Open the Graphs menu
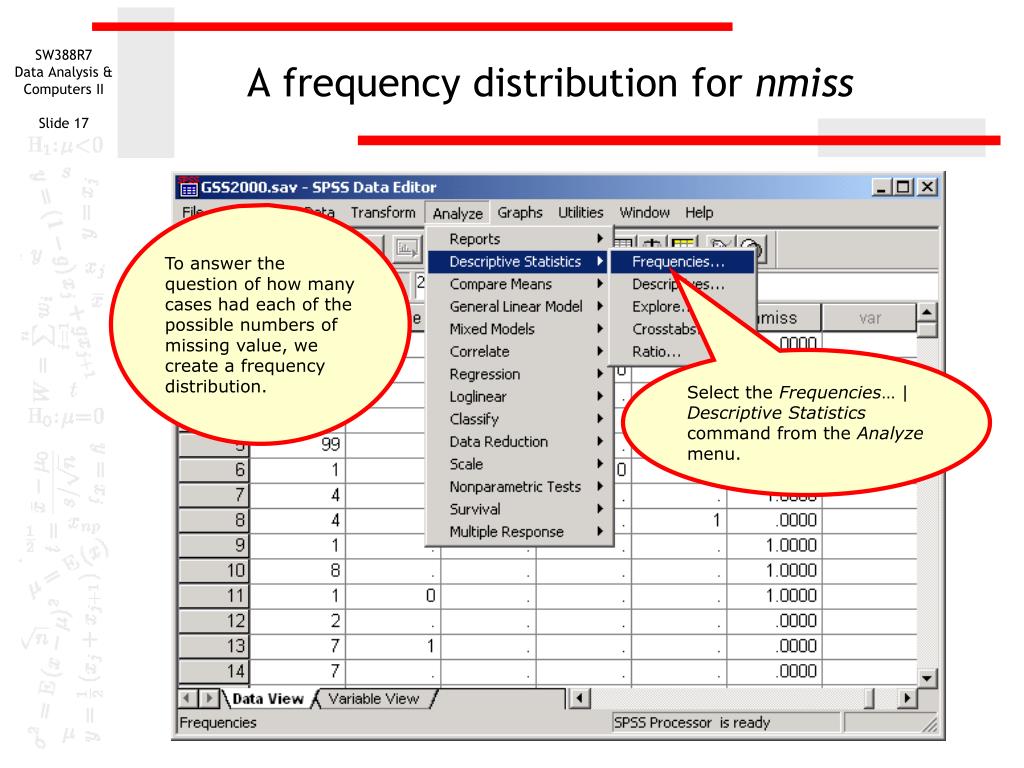Image resolution: width=1024 pixels, height=768 pixels. [x=520, y=212]
